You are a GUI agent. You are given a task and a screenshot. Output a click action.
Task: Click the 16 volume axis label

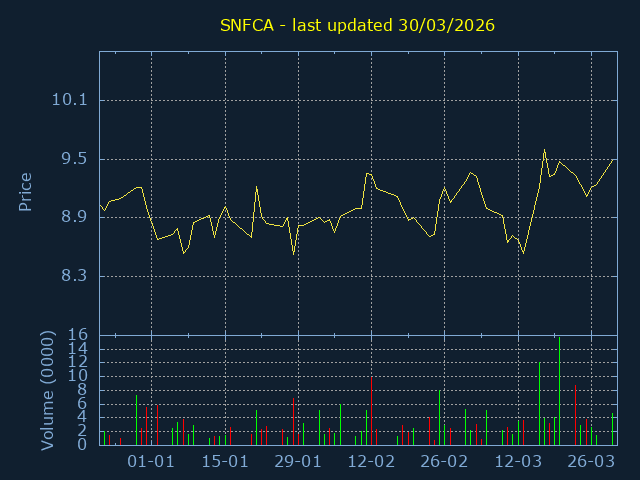coord(78,336)
